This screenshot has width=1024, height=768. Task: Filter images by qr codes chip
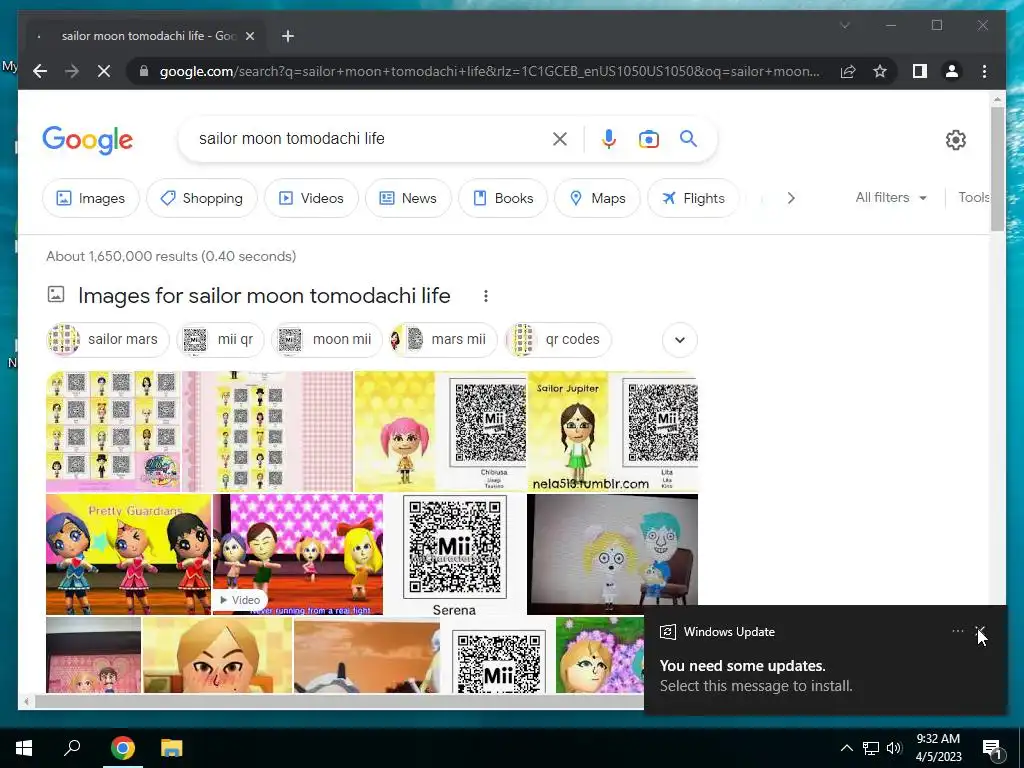(558, 340)
